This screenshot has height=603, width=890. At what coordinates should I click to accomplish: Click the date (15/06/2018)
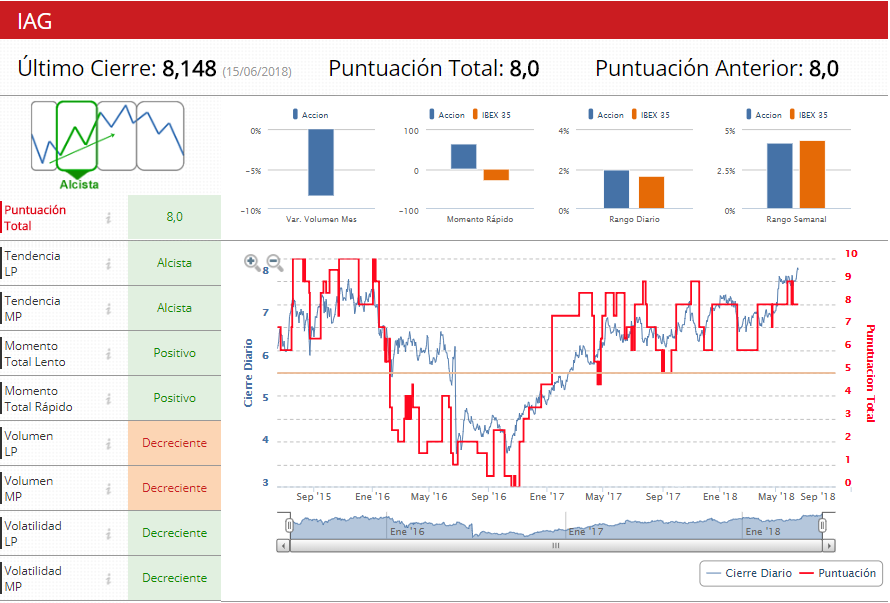(x=257, y=72)
